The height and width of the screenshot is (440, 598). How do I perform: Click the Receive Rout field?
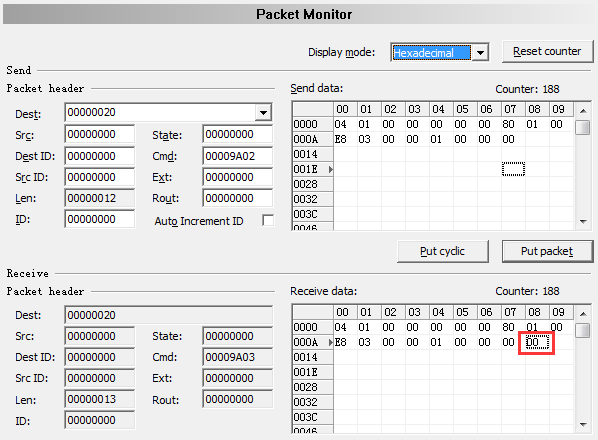(x=237, y=399)
